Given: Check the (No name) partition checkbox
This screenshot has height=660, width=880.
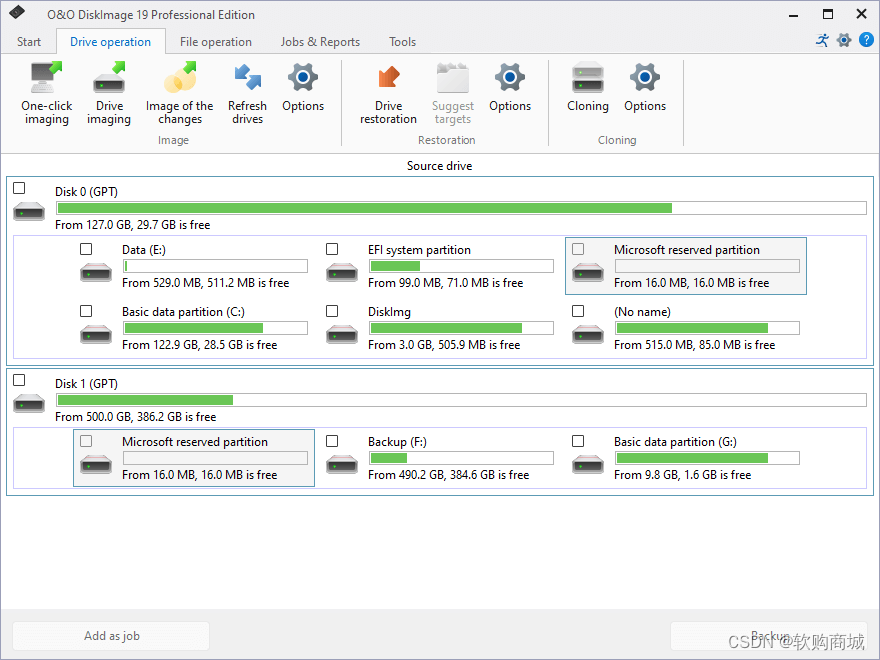Looking at the screenshot, I should point(578,311).
